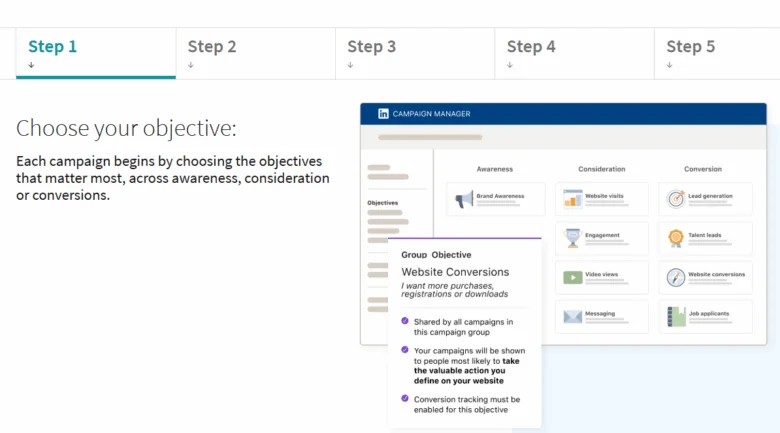Viewport: 780px width, 433px height.
Task: Click the Engagement trophy icon
Action: (x=572, y=238)
